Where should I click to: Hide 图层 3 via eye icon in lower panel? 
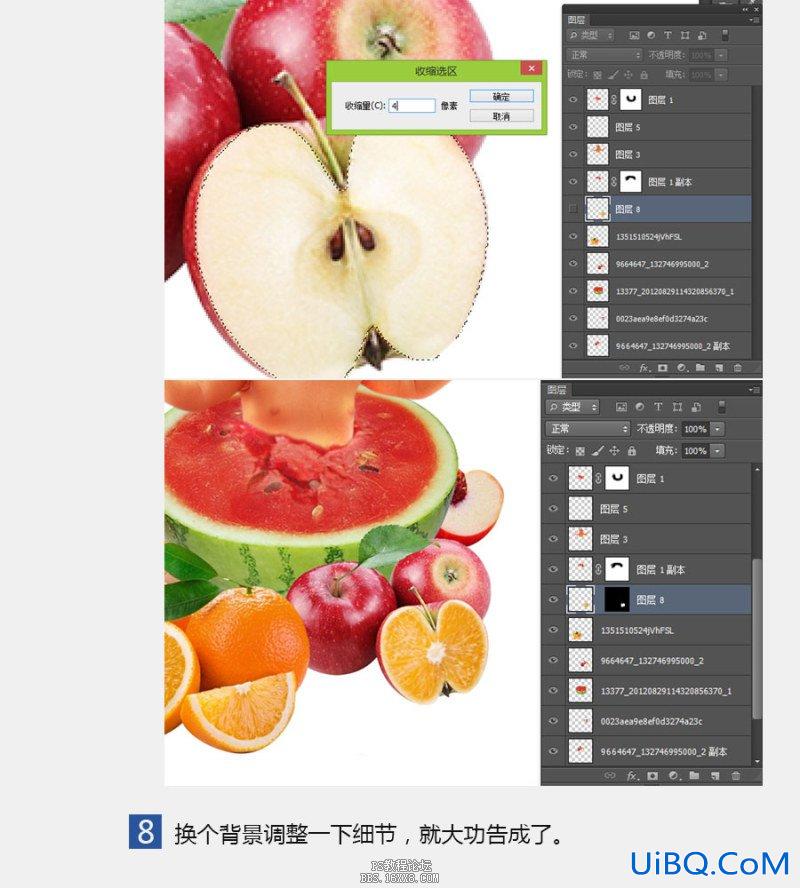[553, 539]
